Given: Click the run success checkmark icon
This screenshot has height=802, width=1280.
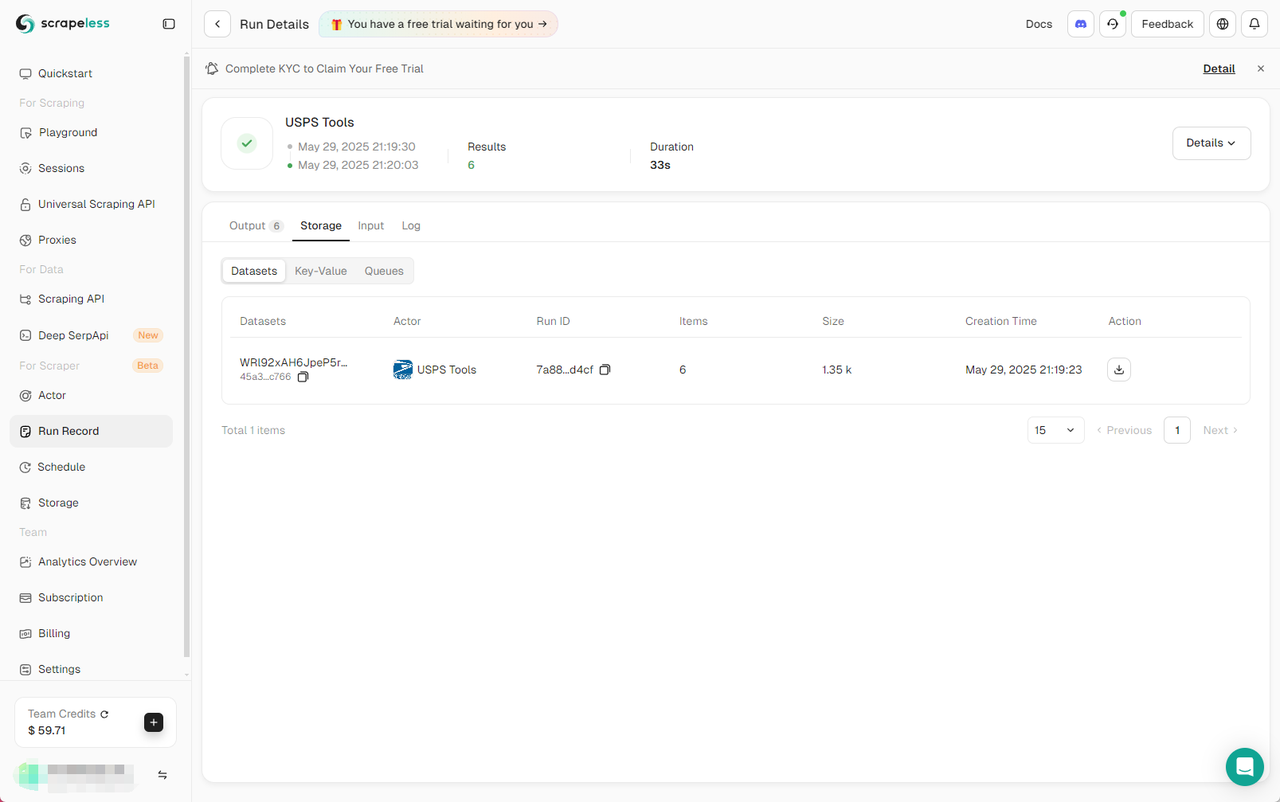Looking at the screenshot, I should pos(247,143).
